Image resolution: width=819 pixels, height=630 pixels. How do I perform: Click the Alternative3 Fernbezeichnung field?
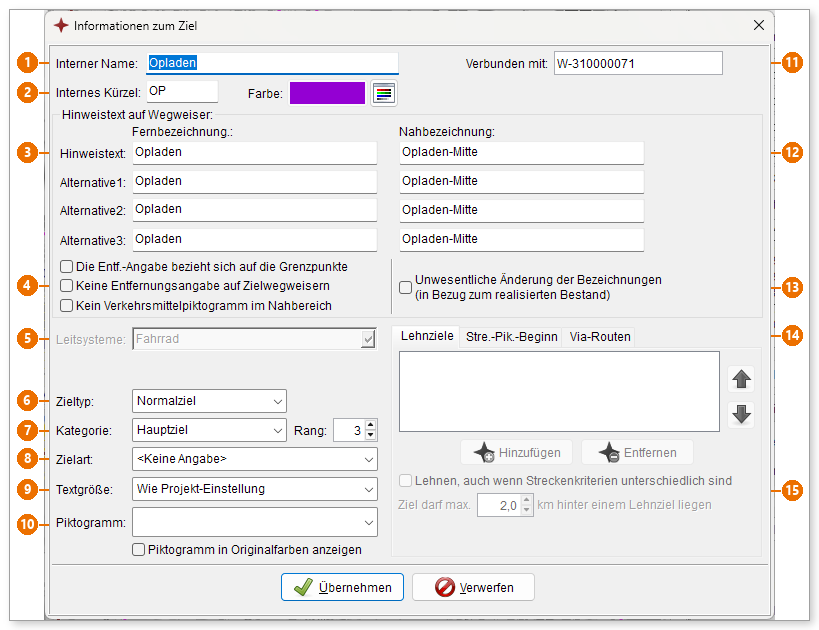254,240
